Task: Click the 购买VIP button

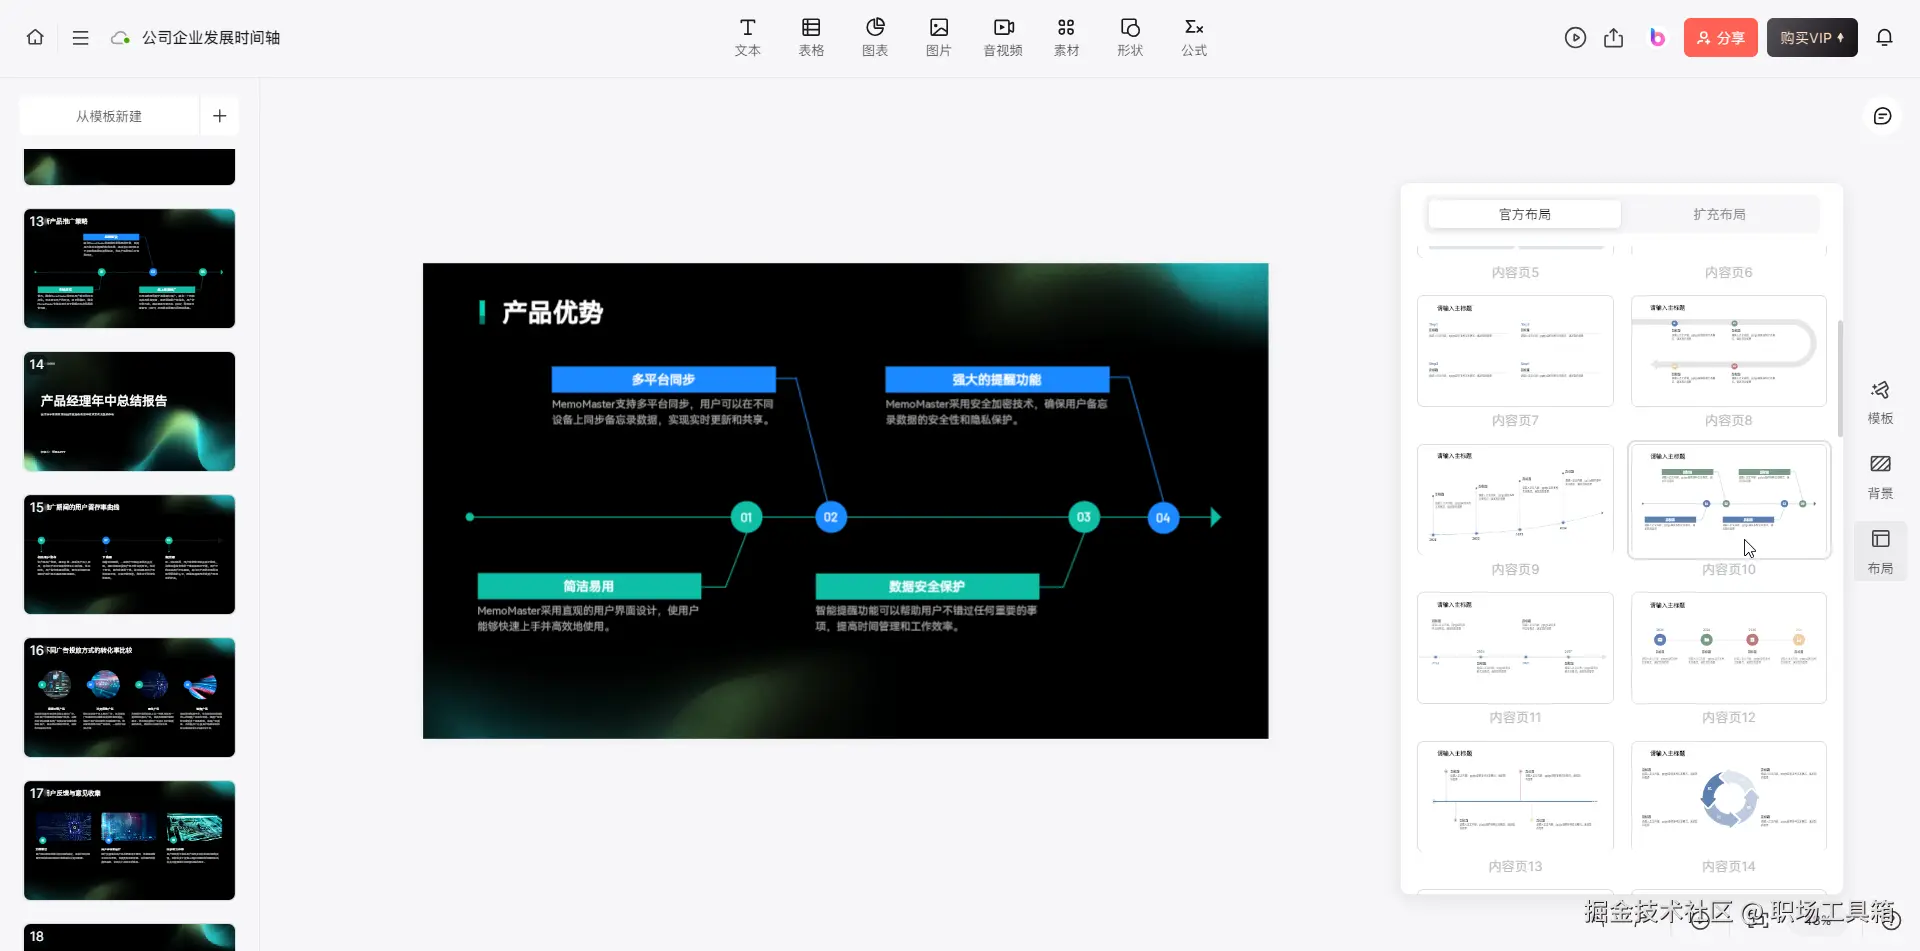Action: click(x=1812, y=38)
